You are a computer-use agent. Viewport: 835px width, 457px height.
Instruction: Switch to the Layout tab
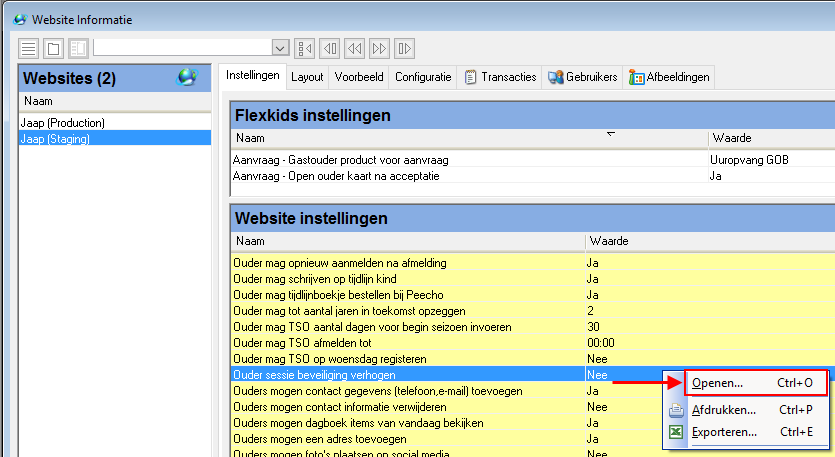[x=307, y=77]
